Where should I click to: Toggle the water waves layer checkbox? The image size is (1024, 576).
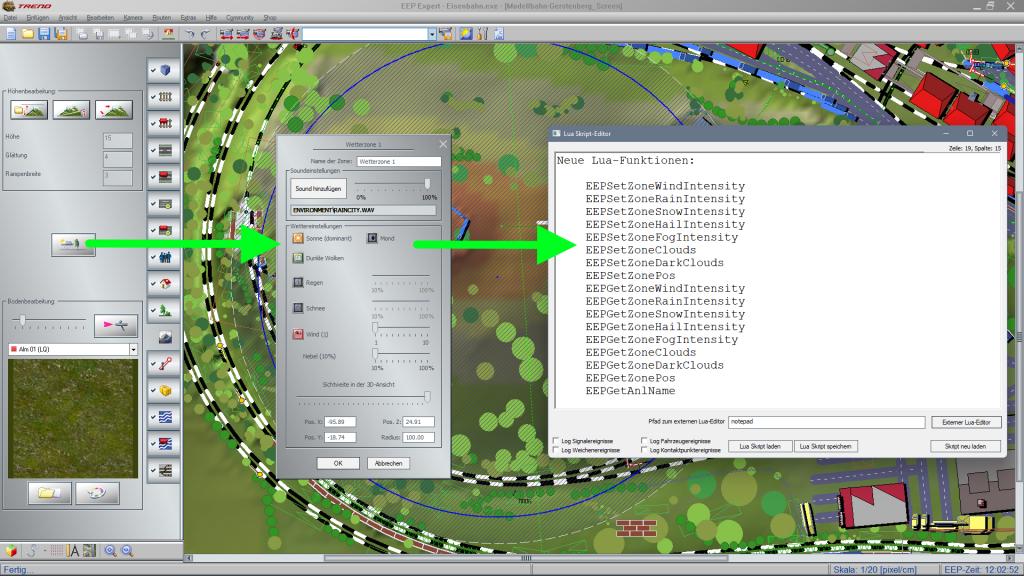pos(164,417)
